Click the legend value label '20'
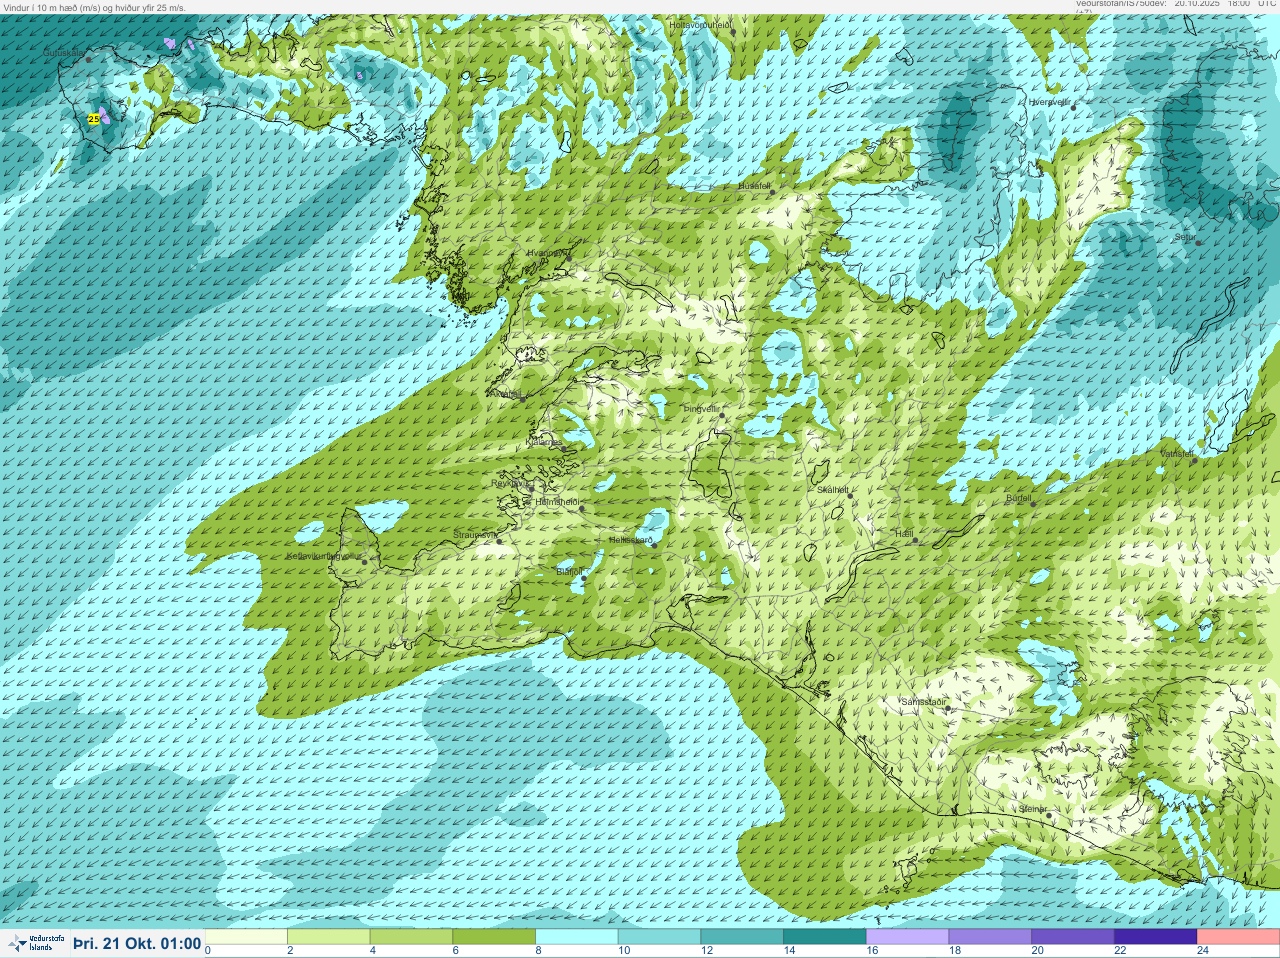 click(x=1037, y=951)
